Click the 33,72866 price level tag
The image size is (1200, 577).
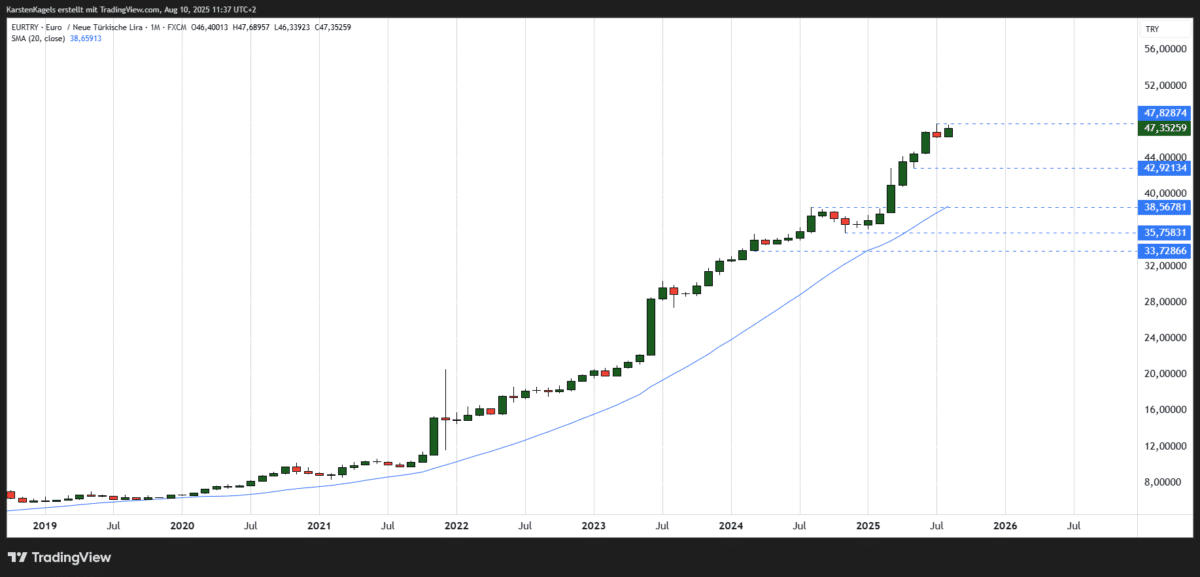1166,251
